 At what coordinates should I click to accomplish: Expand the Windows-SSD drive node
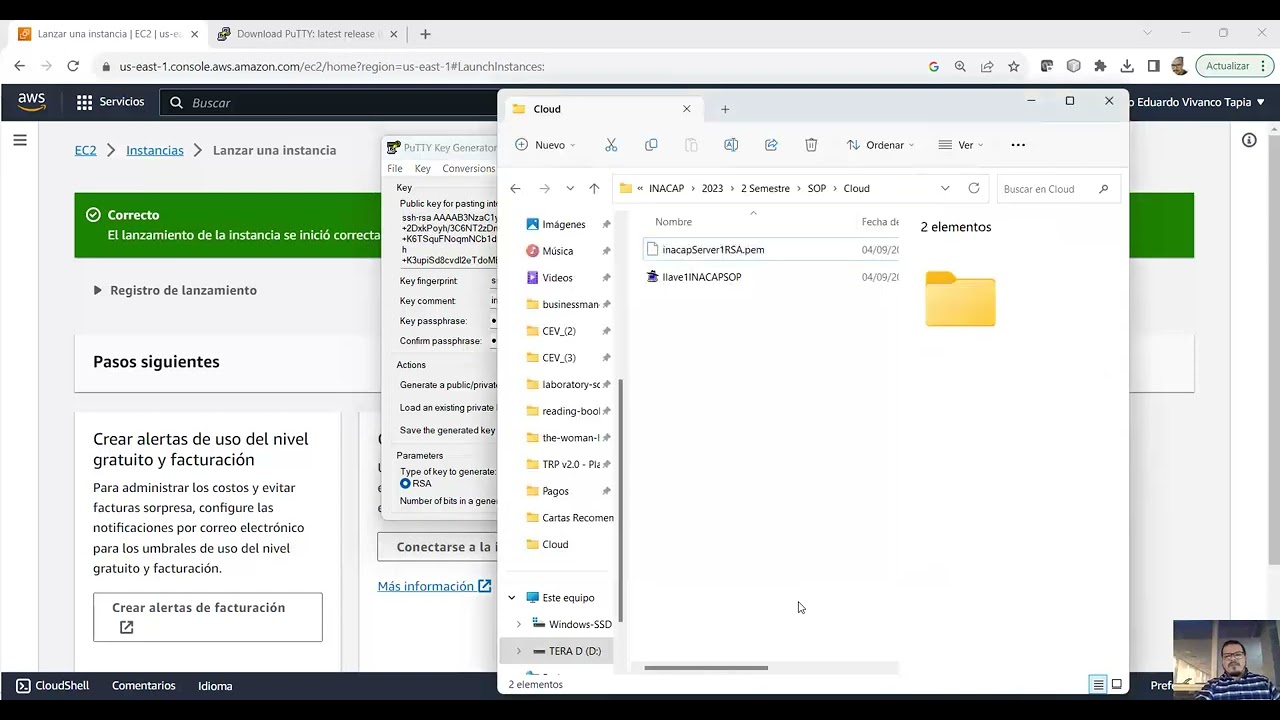click(518, 624)
